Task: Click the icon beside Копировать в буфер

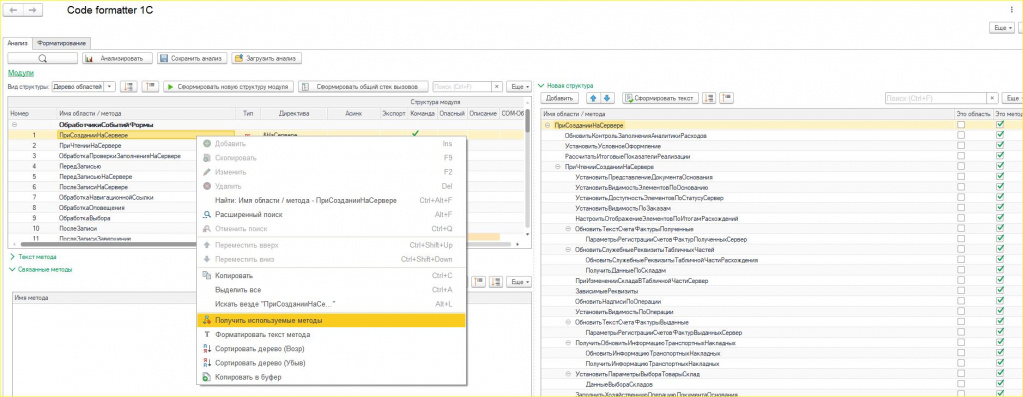Action: [207, 377]
